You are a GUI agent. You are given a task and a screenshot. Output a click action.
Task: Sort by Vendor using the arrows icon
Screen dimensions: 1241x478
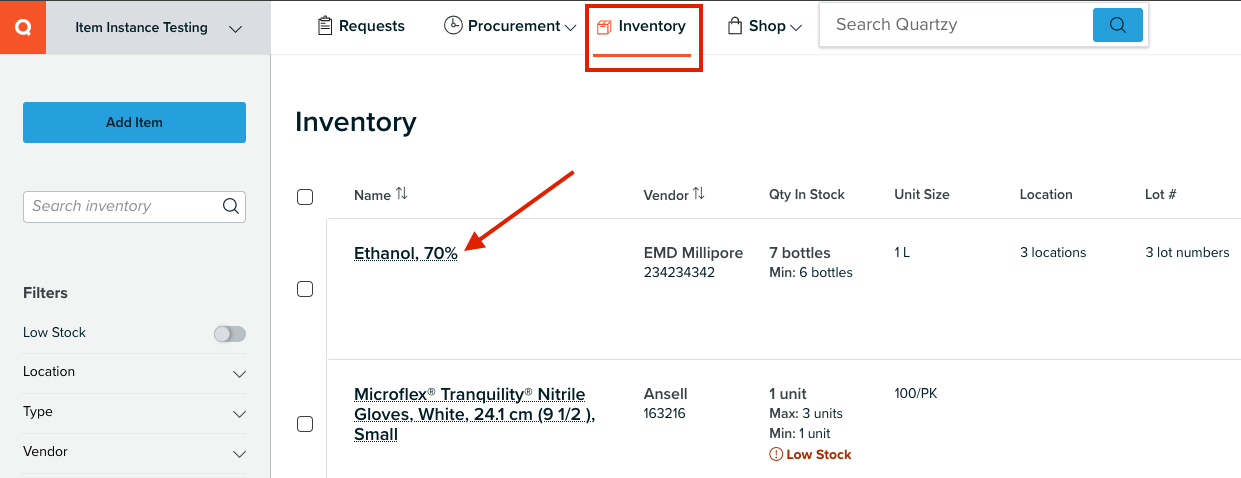click(x=699, y=194)
